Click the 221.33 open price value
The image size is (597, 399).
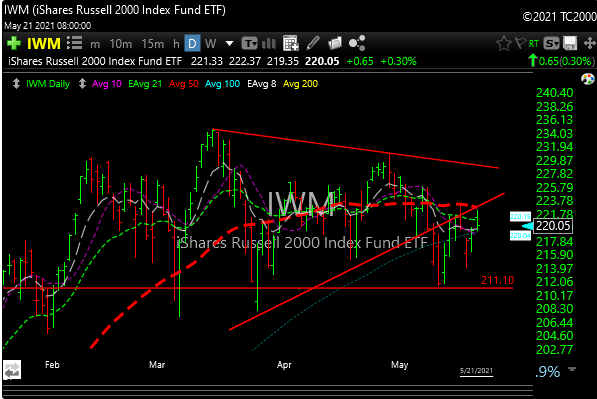click(207, 61)
